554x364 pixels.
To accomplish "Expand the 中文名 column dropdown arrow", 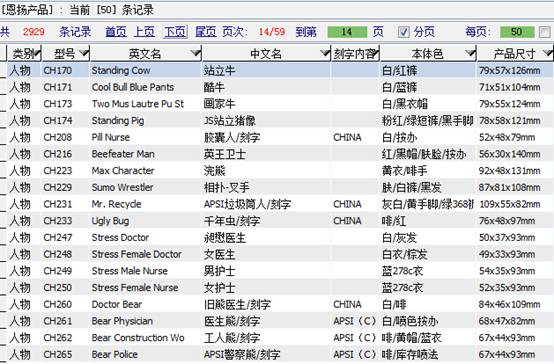I will click(x=325, y=53).
